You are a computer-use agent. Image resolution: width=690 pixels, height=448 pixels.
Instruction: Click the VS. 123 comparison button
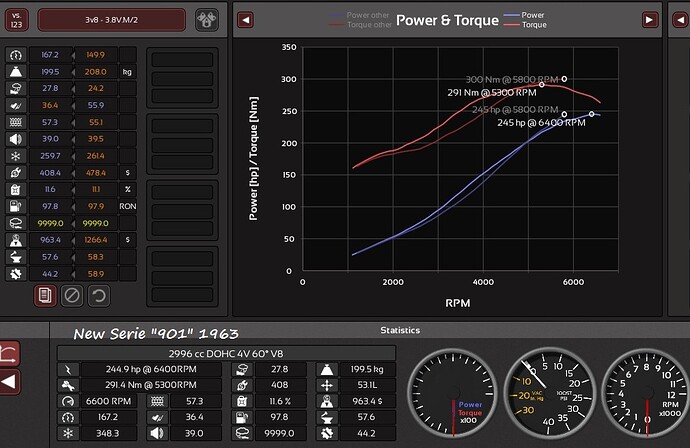pyautogui.click(x=15, y=19)
